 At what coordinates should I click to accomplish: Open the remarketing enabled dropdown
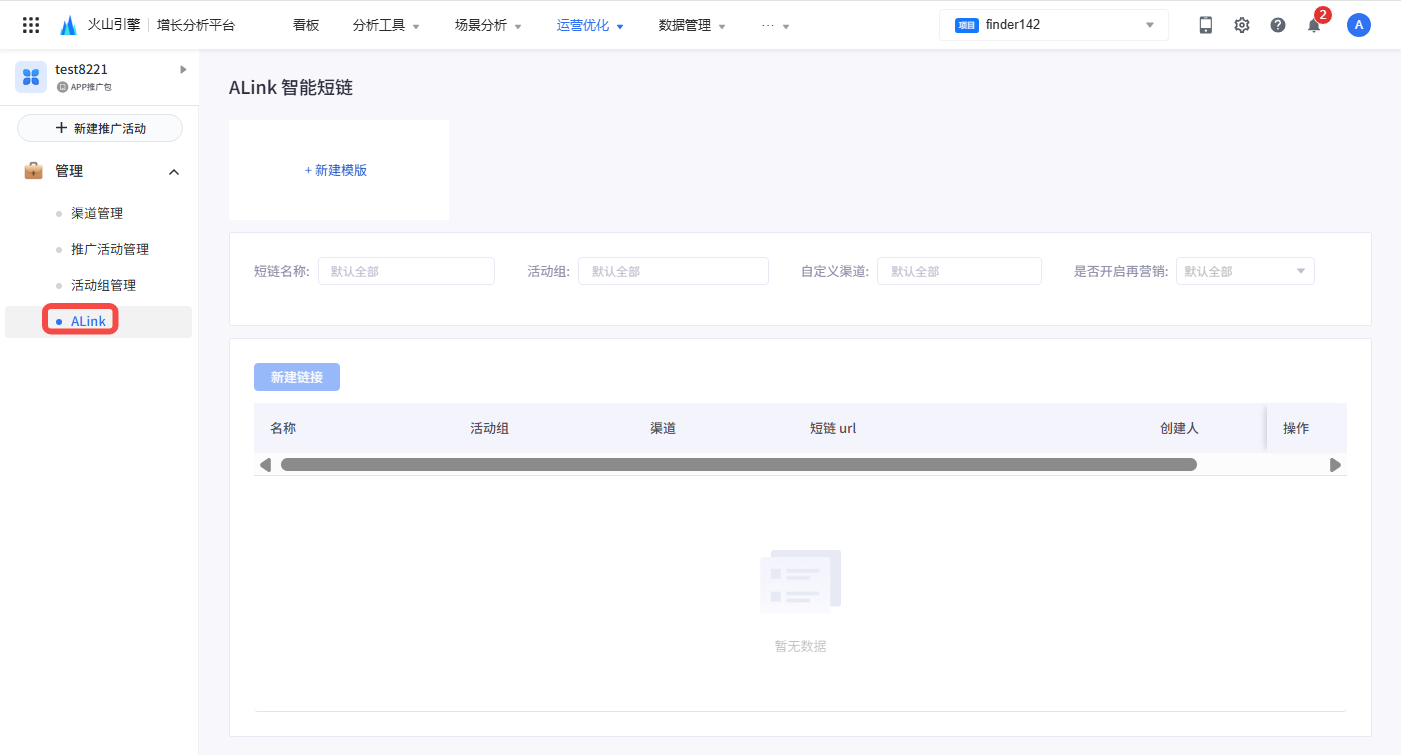pyautogui.click(x=1244, y=271)
